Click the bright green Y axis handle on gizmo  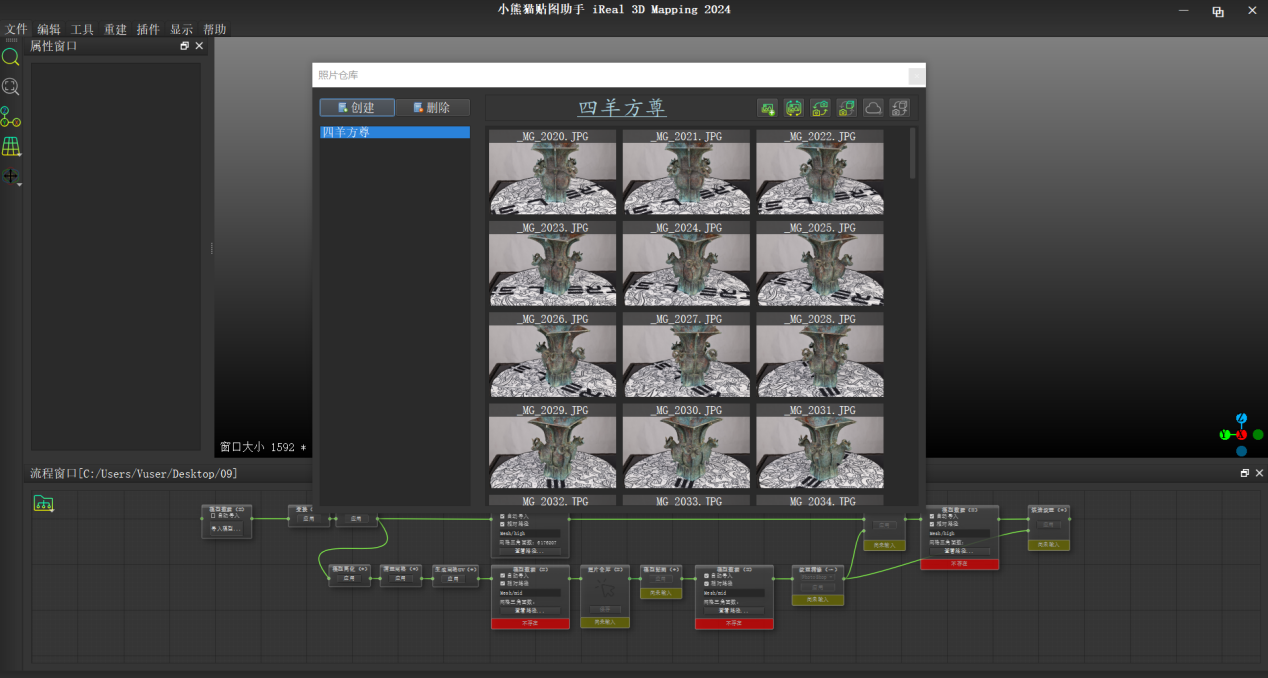click(x=1225, y=435)
